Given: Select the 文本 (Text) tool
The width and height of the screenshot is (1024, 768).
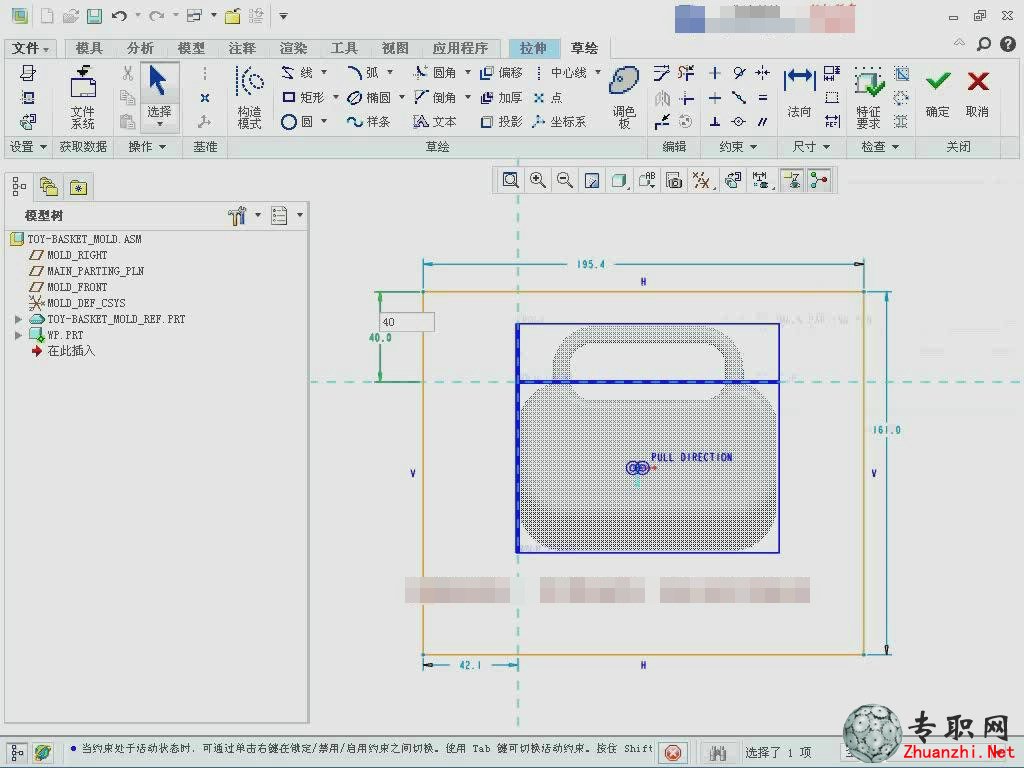Looking at the screenshot, I should pos(435,121).
